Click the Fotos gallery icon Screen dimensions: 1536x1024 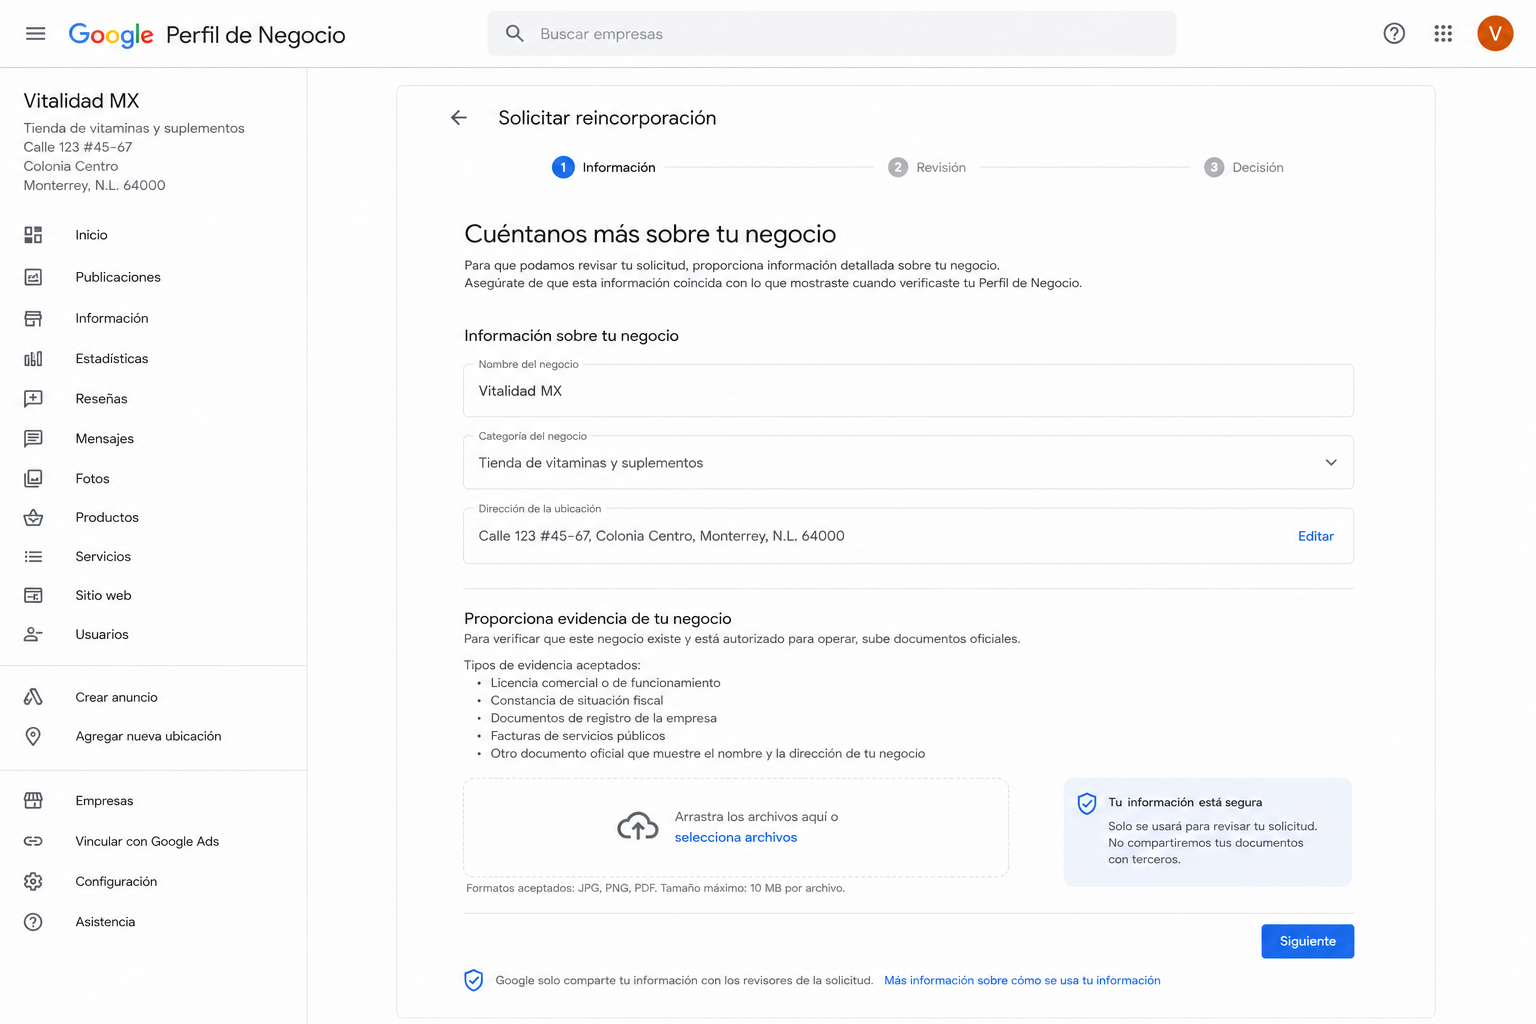coord(33,478)
